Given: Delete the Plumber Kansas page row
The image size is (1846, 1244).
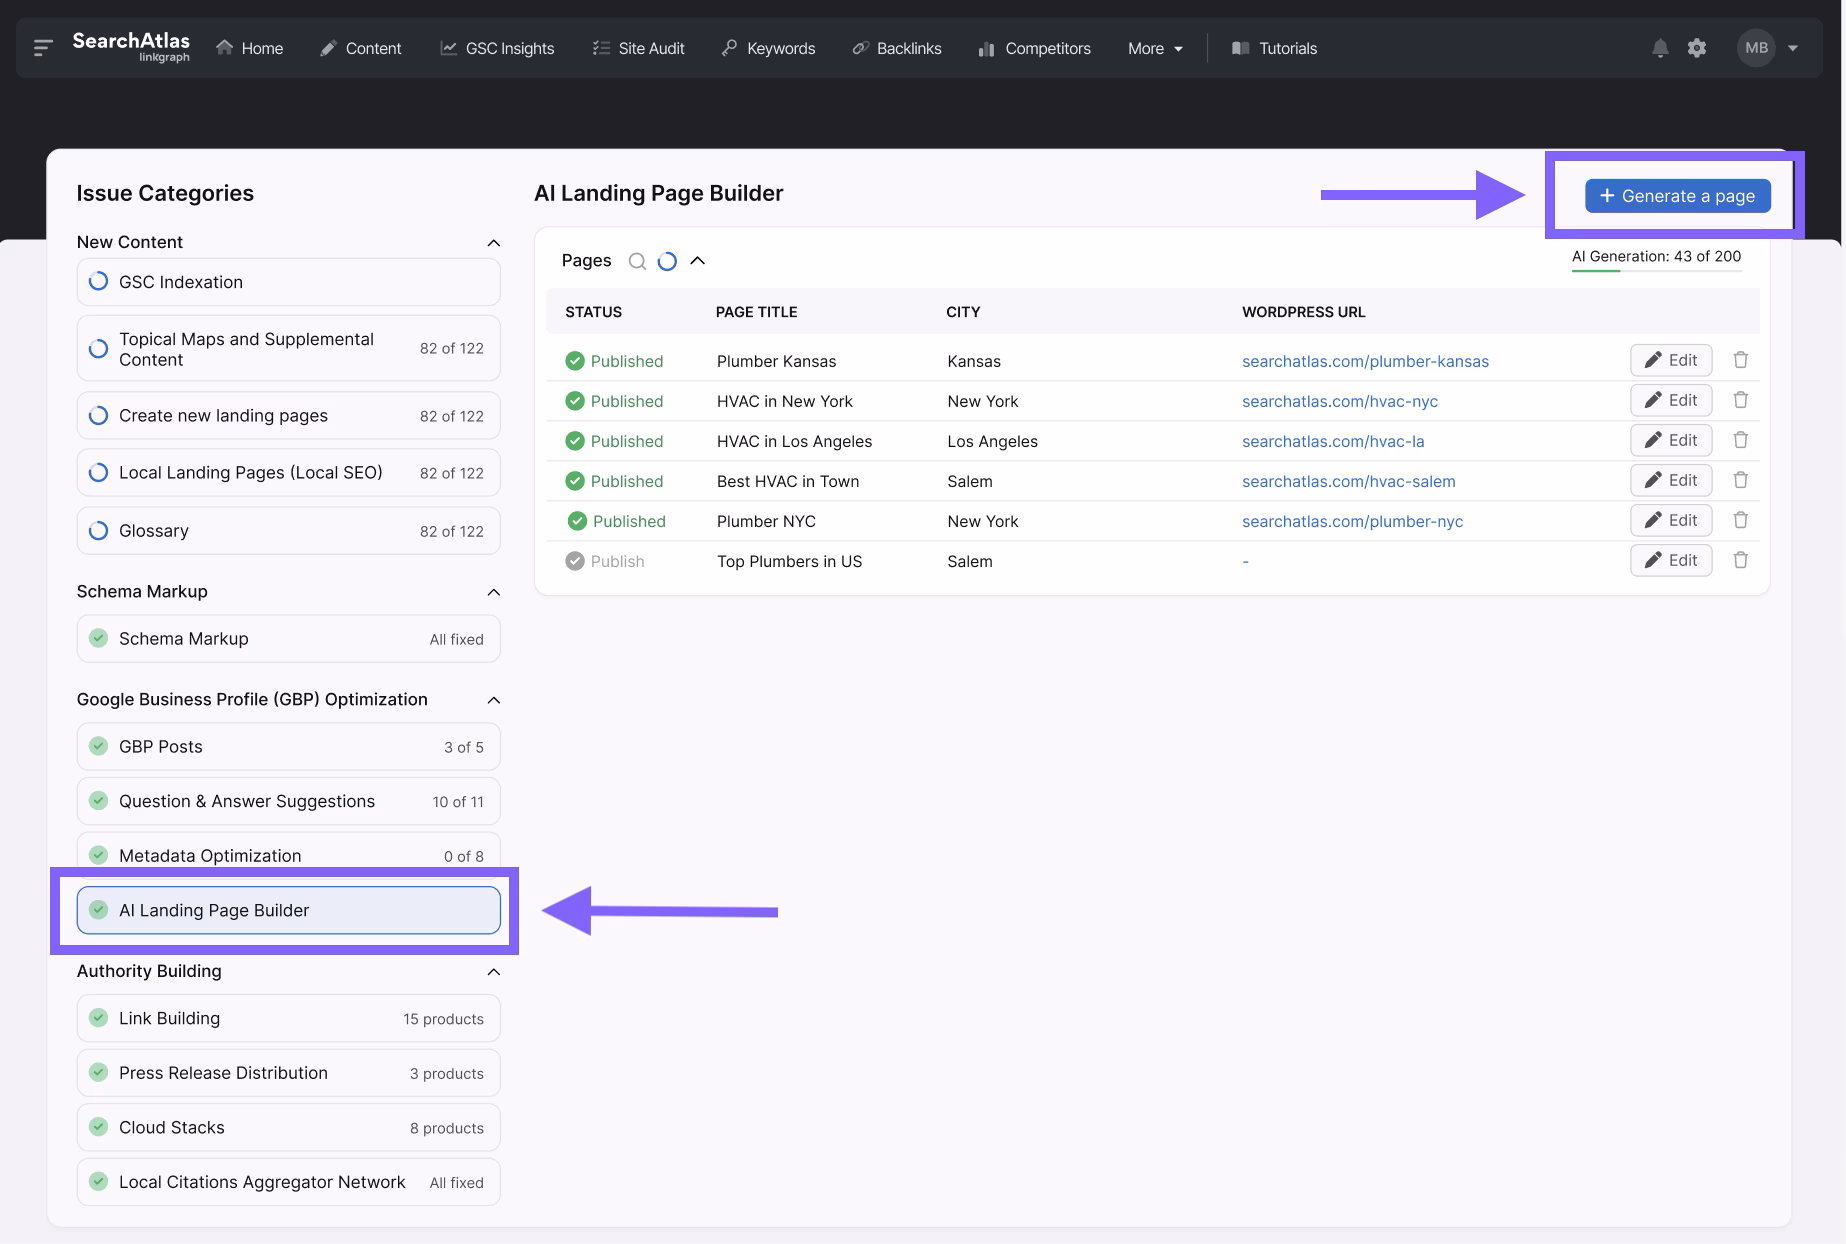Looking at the screenshot, I should (x=1740, y=360).
